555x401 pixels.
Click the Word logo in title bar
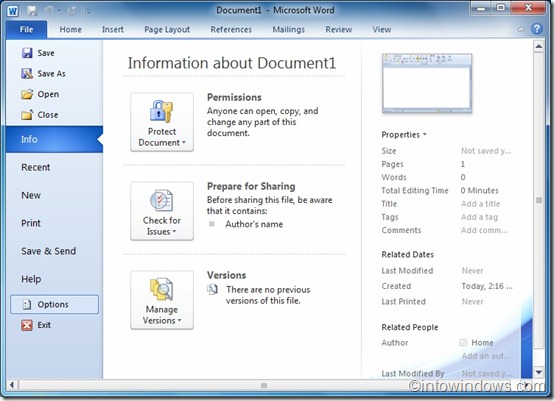[x=13, y=11]
